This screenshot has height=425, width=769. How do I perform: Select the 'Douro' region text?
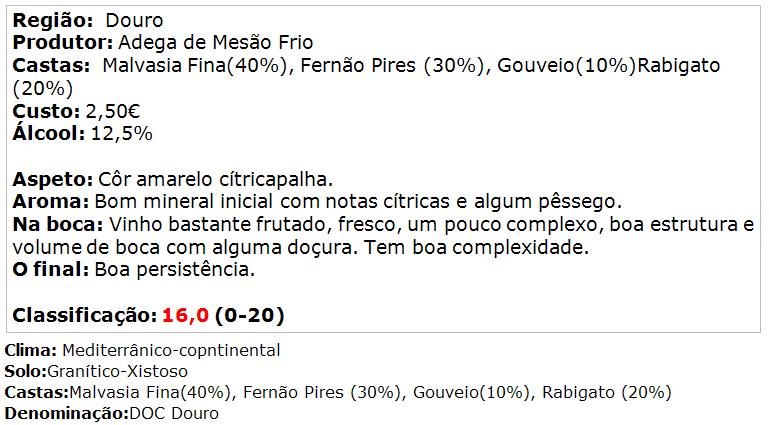pos(134,21)
